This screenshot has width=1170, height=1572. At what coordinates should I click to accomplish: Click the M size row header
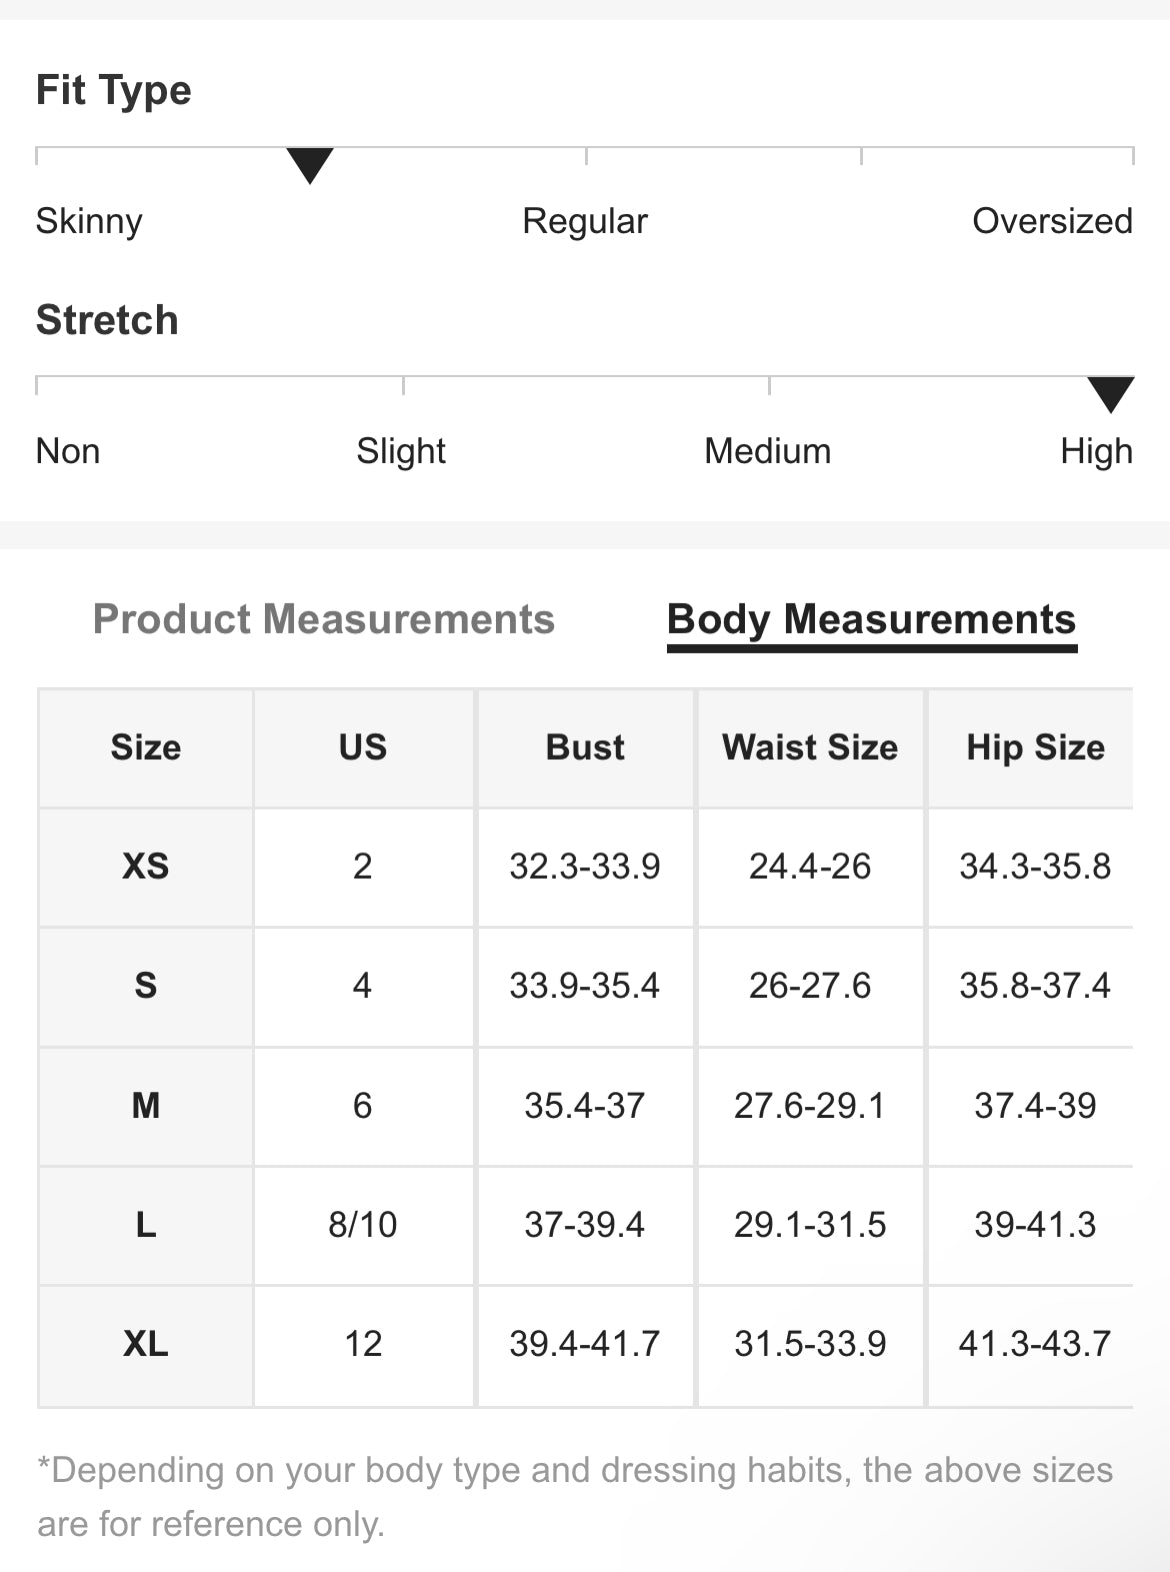(x=146, y=1105)
